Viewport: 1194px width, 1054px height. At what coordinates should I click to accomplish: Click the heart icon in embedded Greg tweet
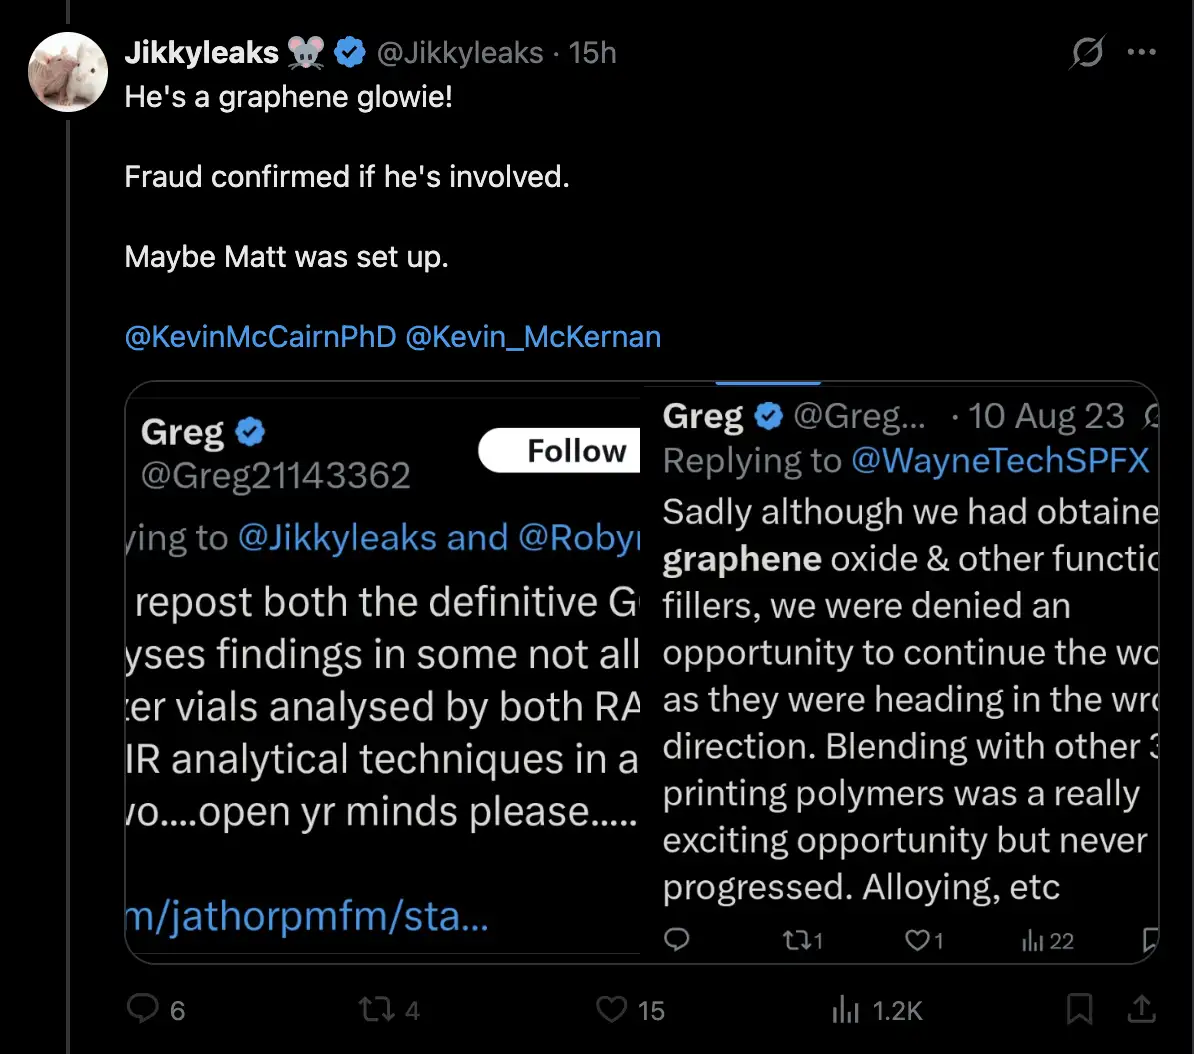917,940
